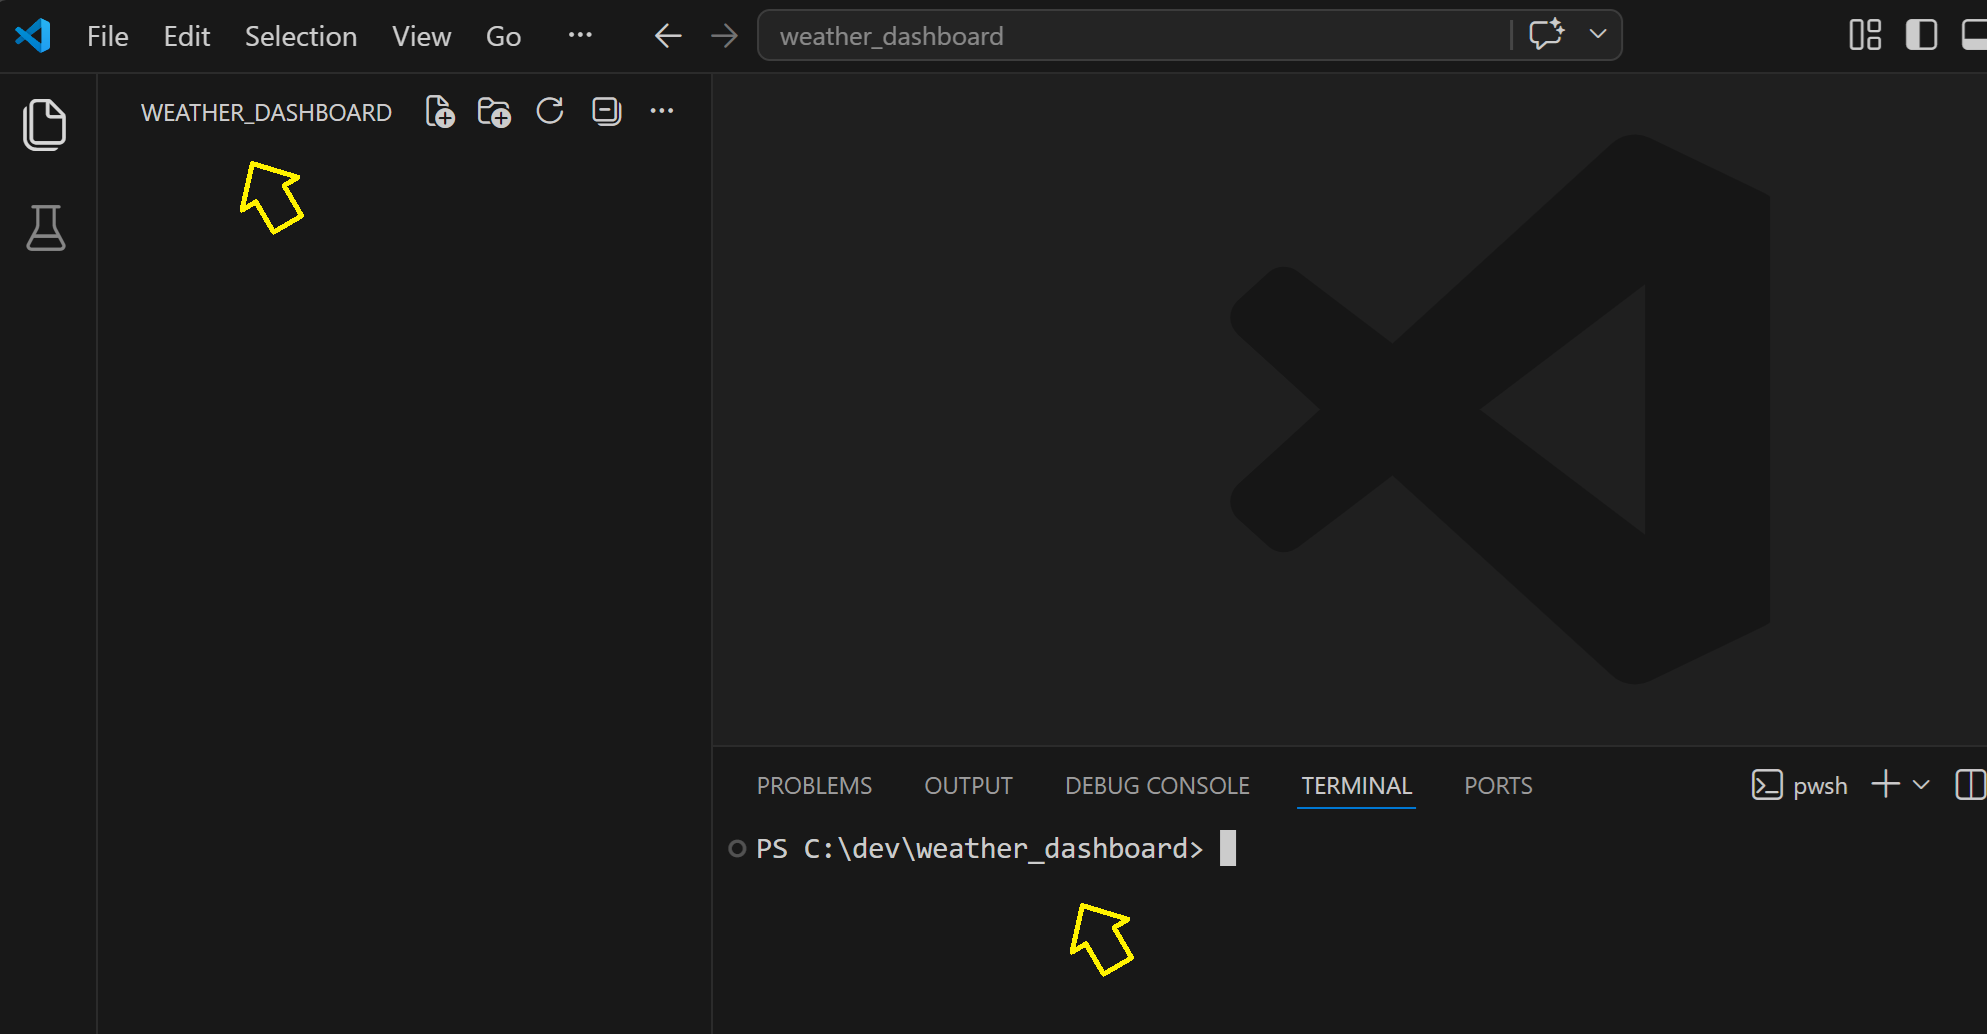Go back with the left arrow
Screen dimensions: 1987x1034
(x=668, y=36)
